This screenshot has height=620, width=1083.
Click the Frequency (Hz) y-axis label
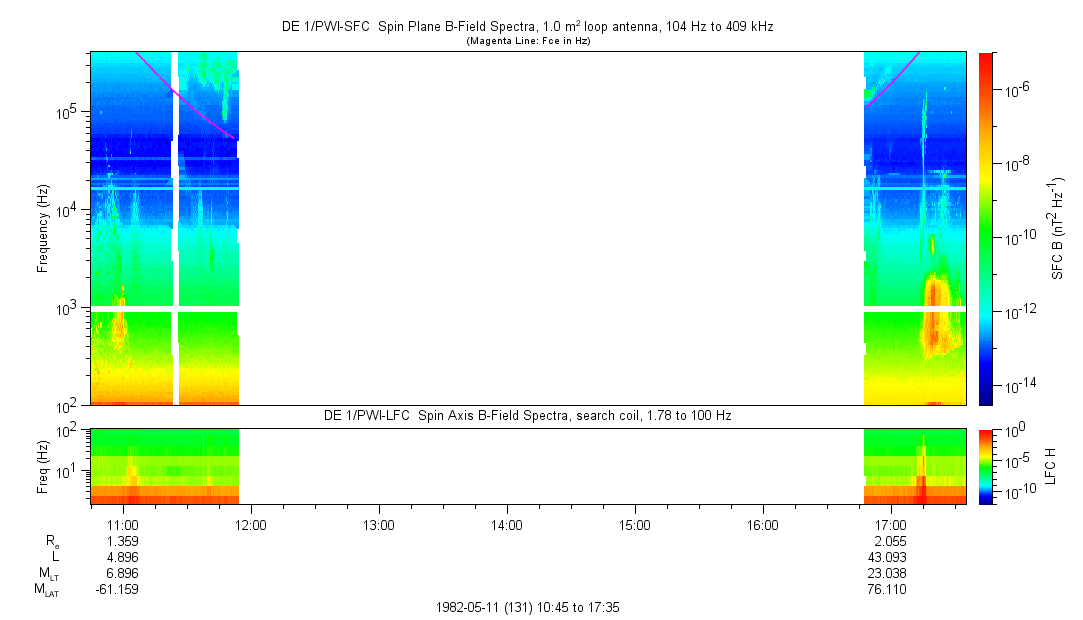(44, 228)
